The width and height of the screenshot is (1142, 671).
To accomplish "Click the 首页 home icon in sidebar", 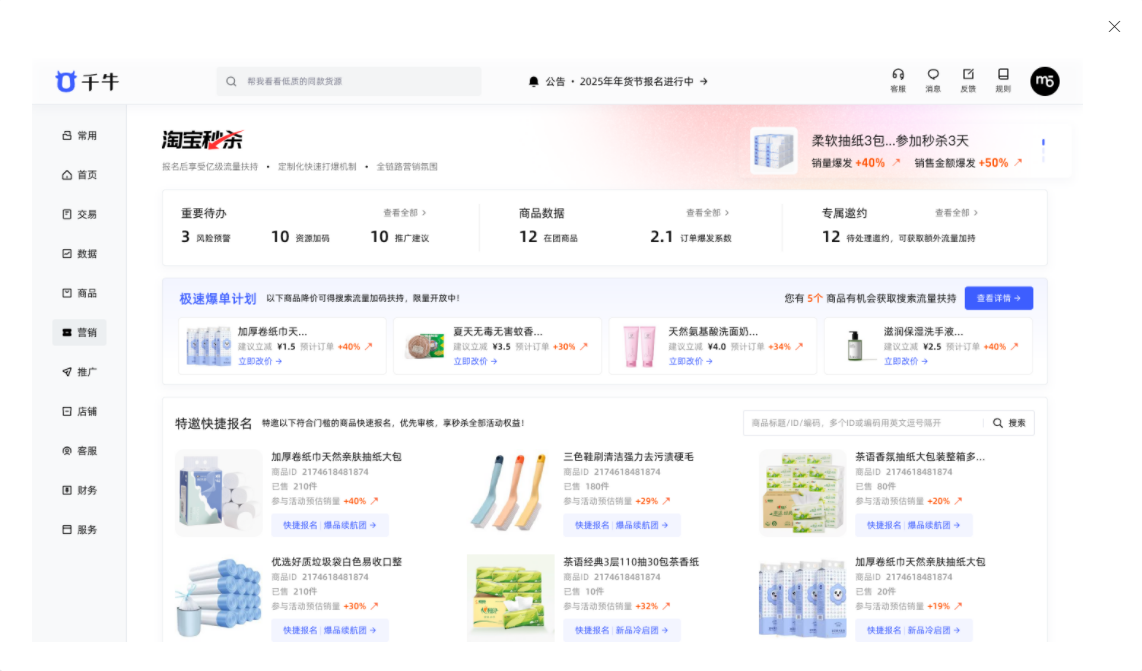I will (67, 175).
